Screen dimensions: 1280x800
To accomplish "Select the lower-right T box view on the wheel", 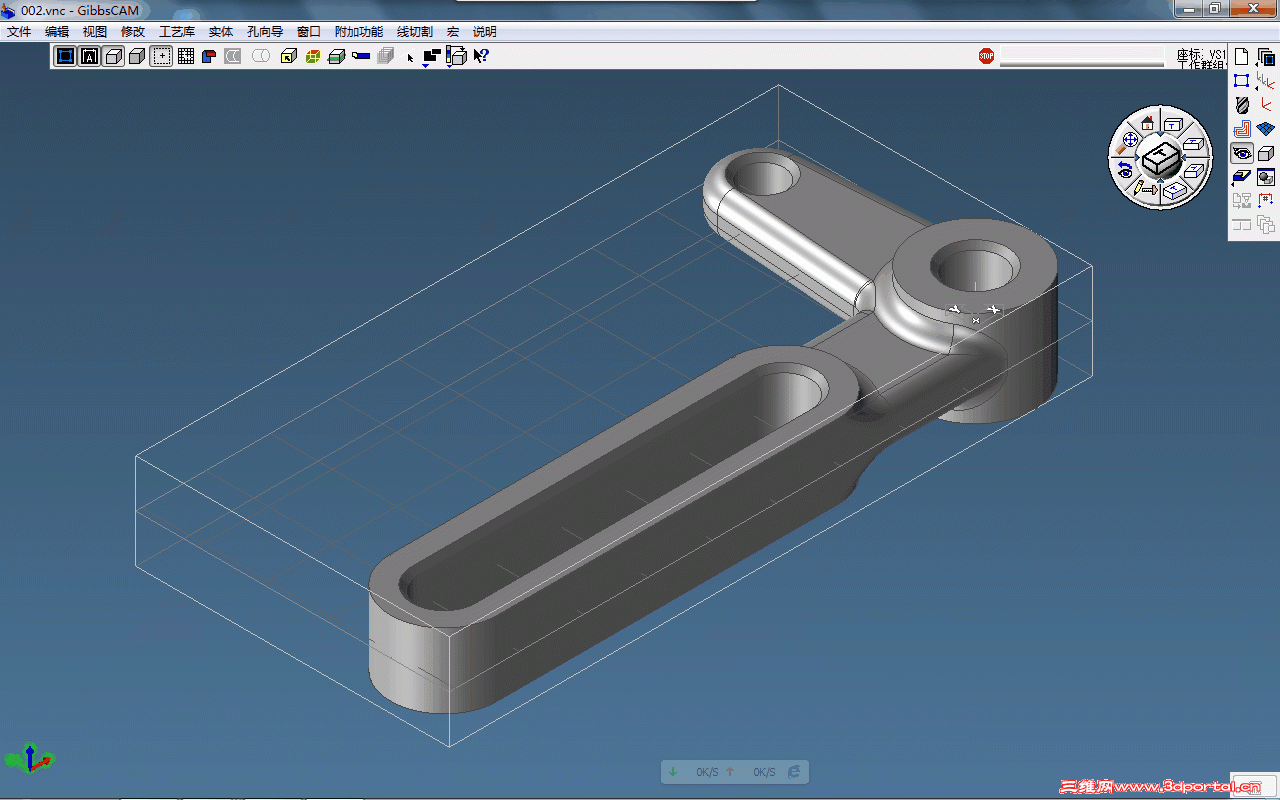I will click(1192, 171).
